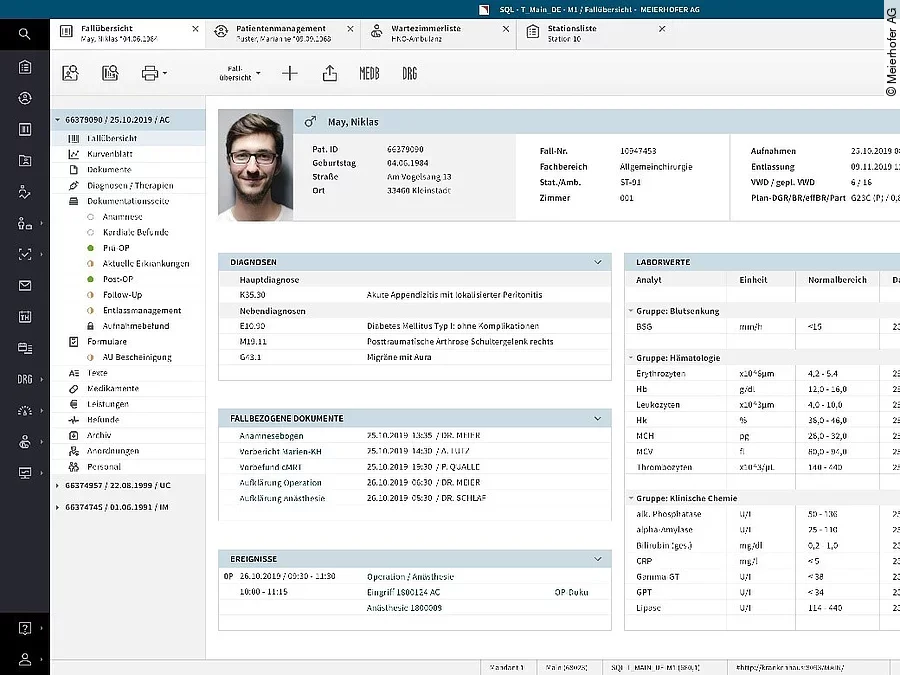
Task: Click the patient photo of Niklas May
Action: (x=256, y=165)
